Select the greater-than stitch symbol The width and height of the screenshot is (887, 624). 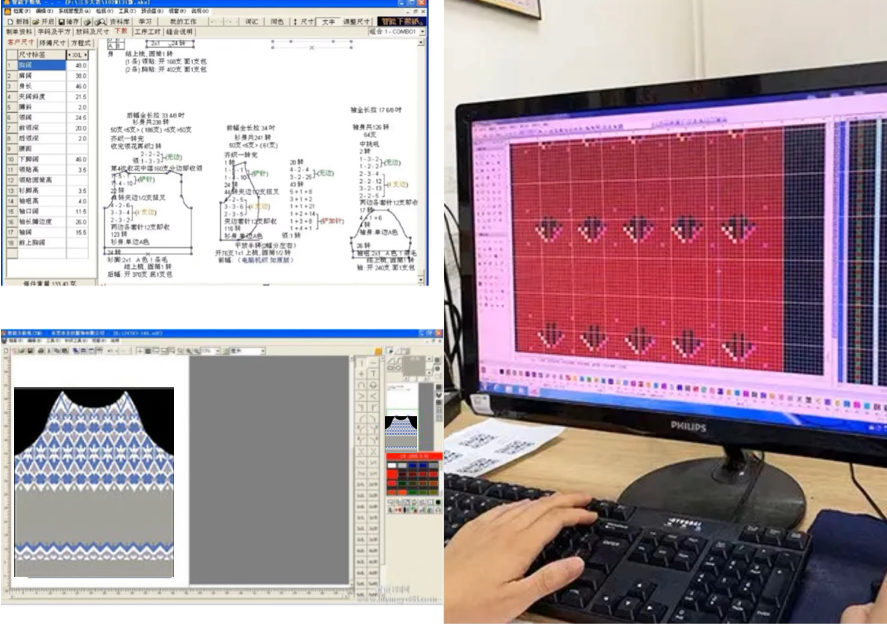click(x=361, y=397)
